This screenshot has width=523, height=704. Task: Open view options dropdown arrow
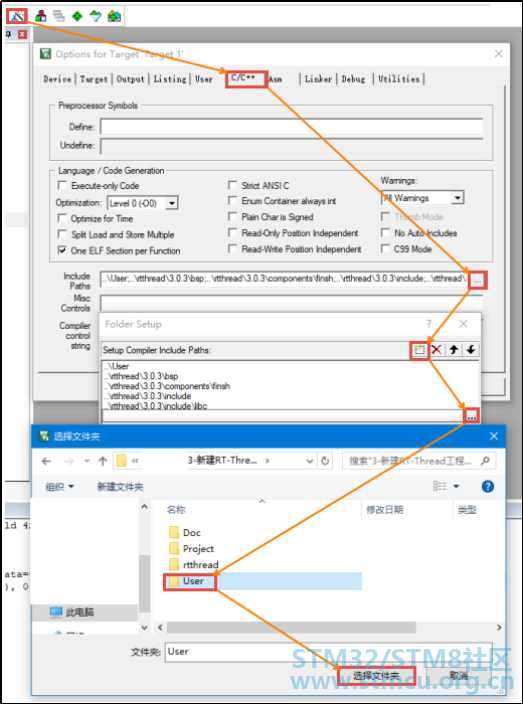pos(457,487)
